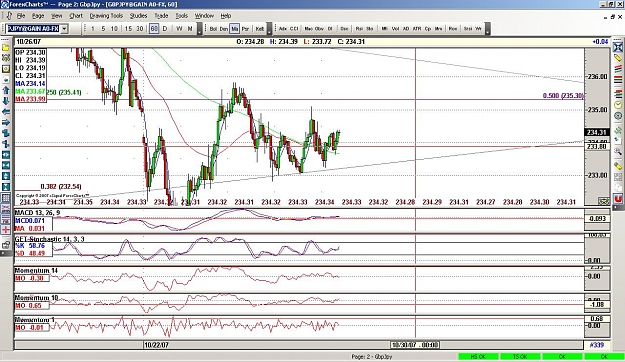
Task: Click horizontal compress icon in left sidebar
Action: pyautogui.click(x=6, y=165)
